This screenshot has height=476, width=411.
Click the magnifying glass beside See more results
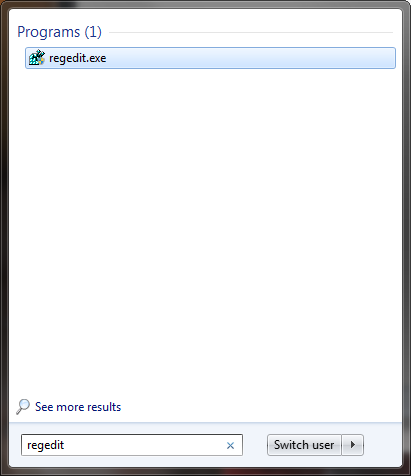[23, 407]
